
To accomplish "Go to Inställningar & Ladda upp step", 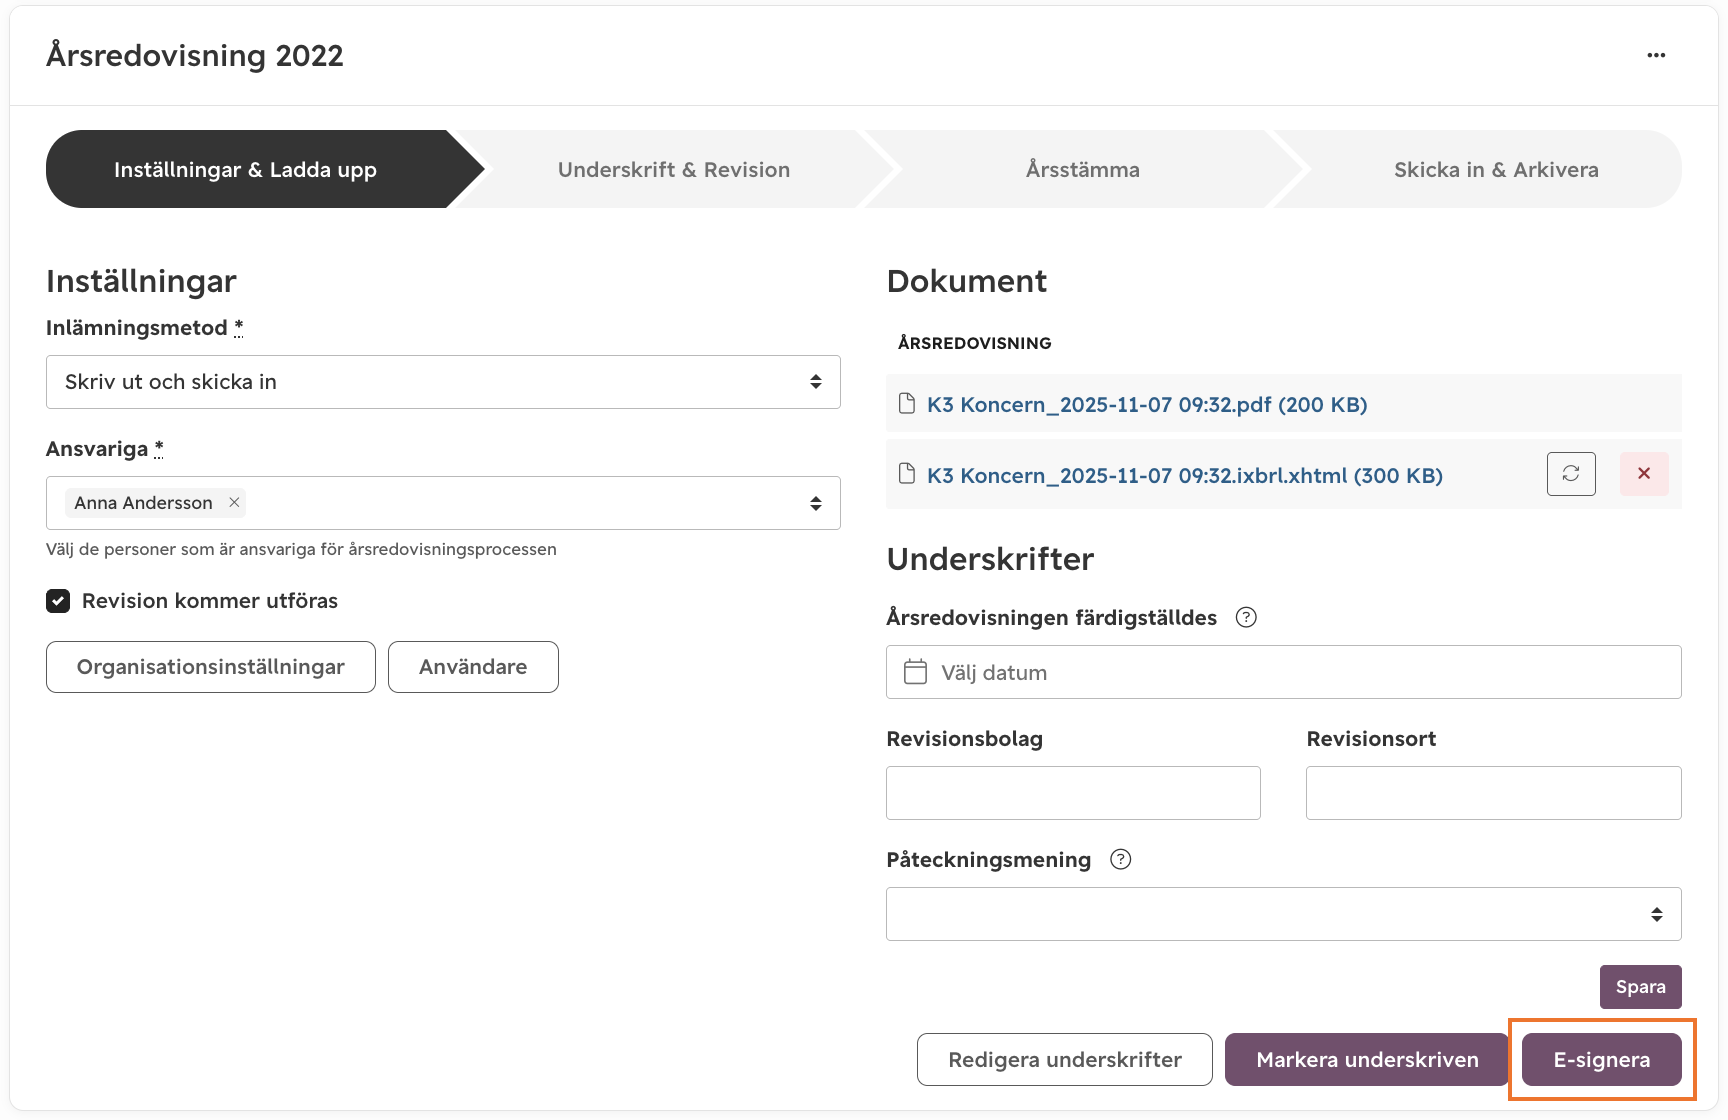I will [246, 169].
